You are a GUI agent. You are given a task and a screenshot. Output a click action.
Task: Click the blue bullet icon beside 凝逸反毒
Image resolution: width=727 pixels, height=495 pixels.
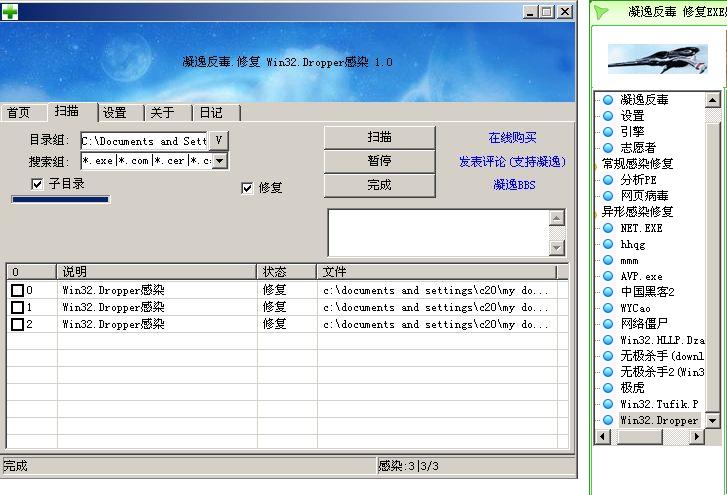608,100
